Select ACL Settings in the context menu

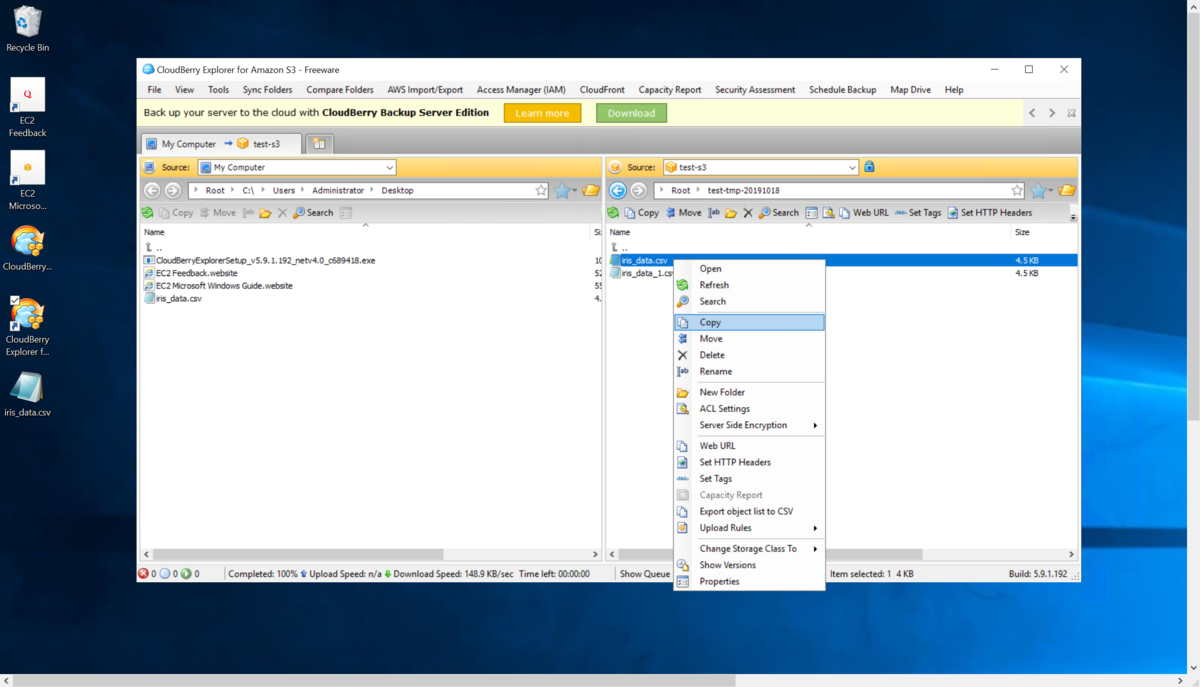pyautogui.click(x=749, y=408)
